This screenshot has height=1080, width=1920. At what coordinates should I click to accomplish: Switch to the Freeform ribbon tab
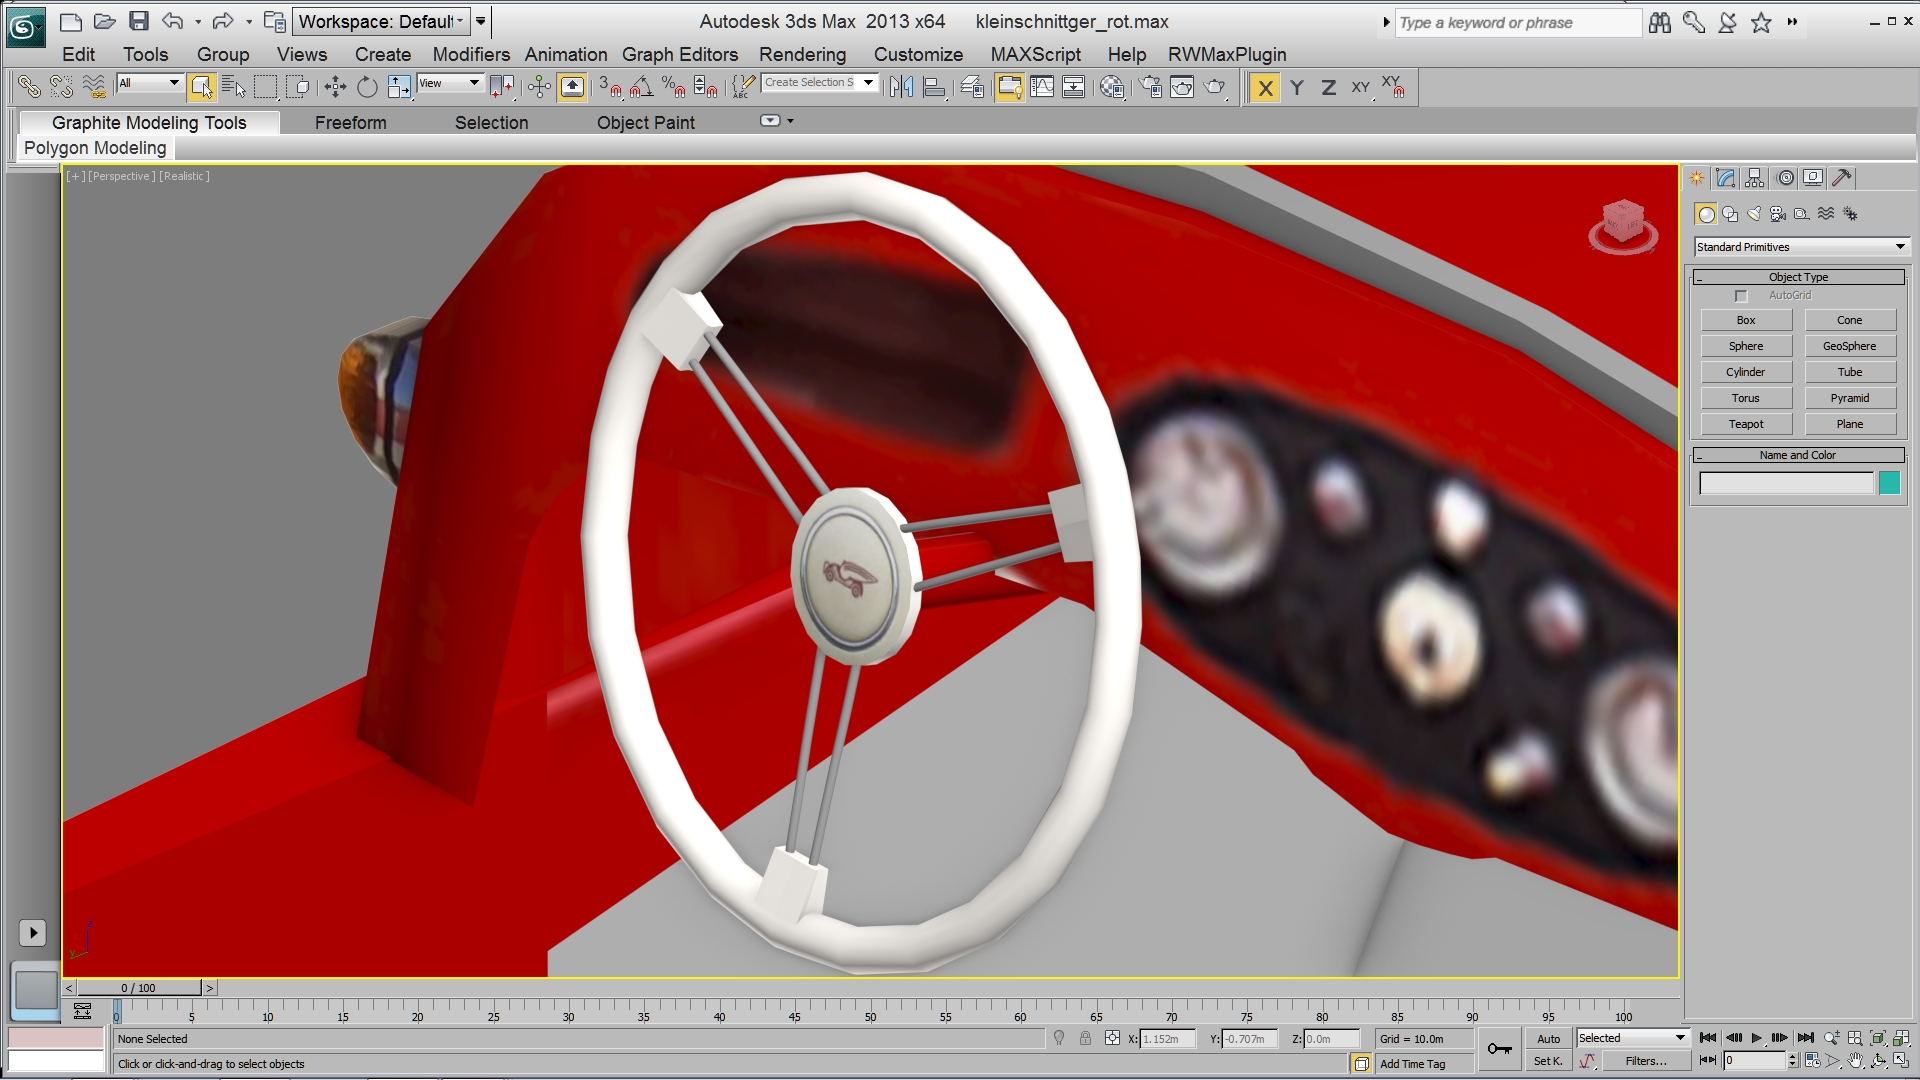click(x=350, y=123)
